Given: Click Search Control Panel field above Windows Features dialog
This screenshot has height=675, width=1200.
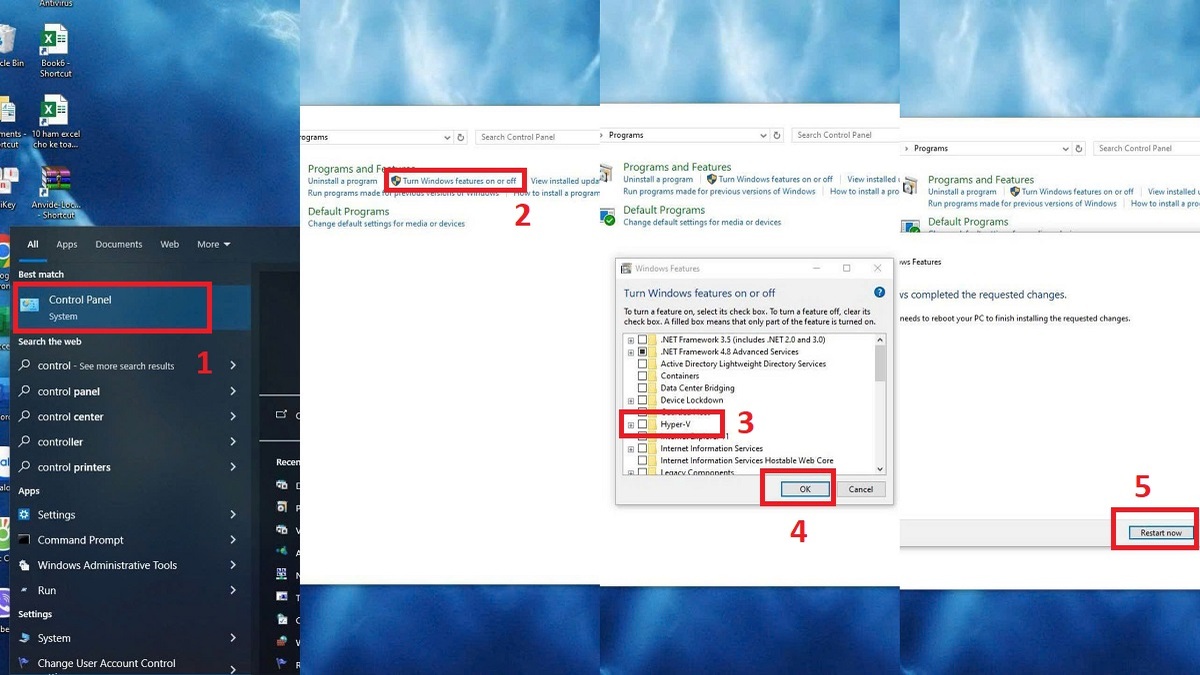Looking at the screenshot, I should click(846, 135).
